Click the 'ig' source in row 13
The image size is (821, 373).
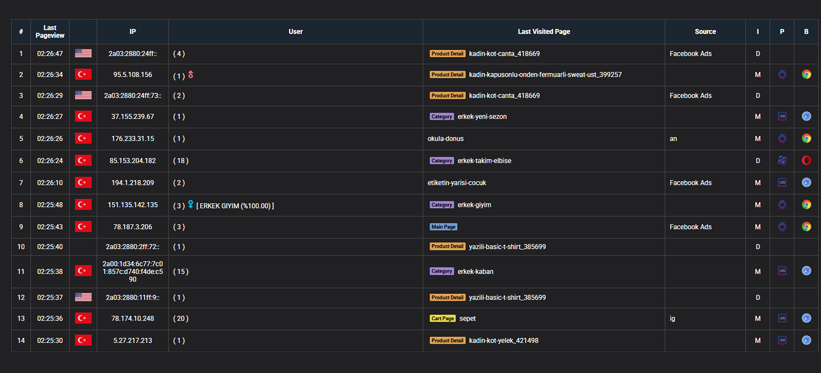(x=672, y=318)
